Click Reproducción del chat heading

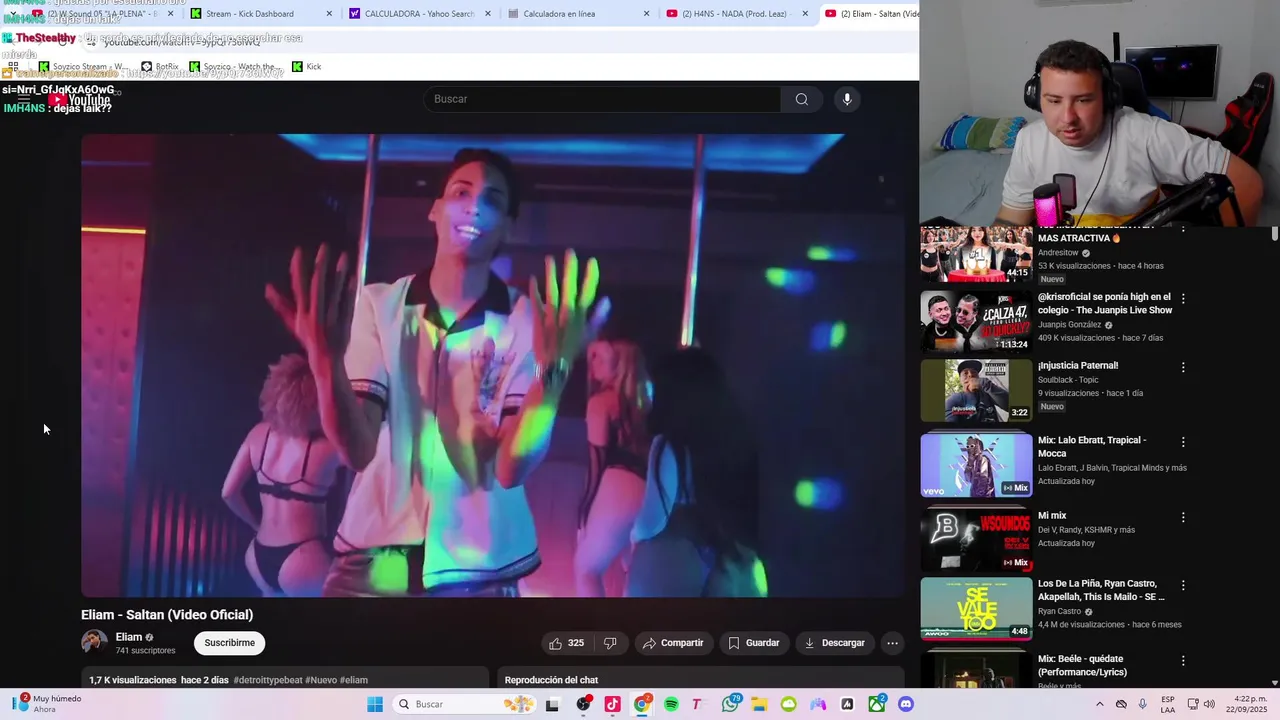point(551,680)
